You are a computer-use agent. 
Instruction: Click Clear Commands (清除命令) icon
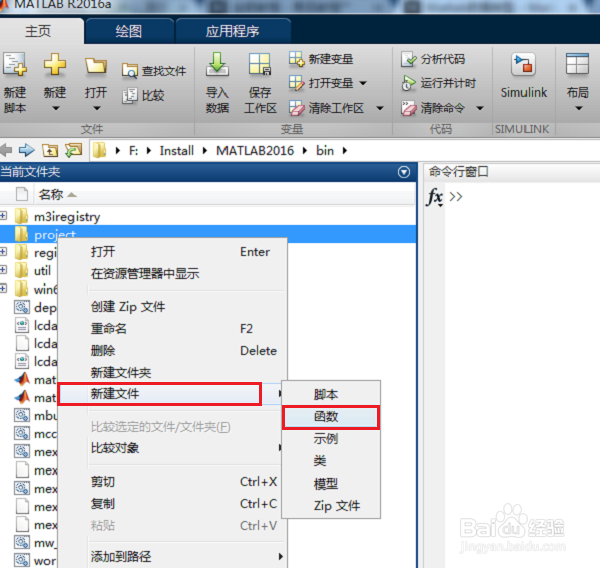click(409, 108)
